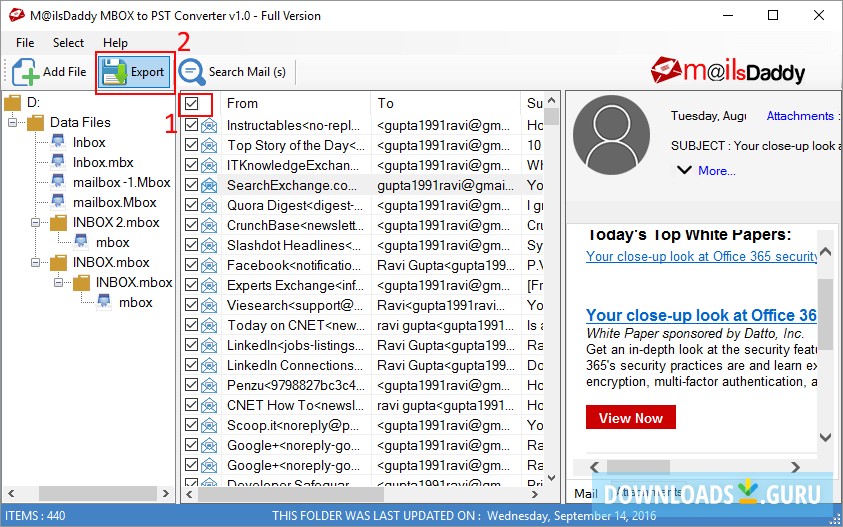
Task: Click envelope icon of Experts Exchange mail
Action: 209,286
